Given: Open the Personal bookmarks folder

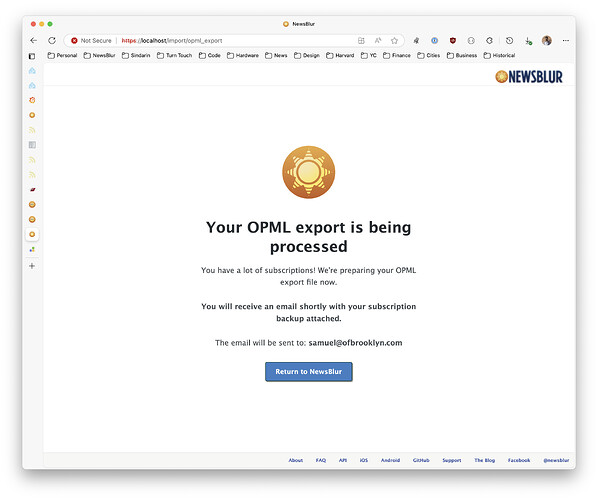Looking at the screenshot, I should point(62,55).
